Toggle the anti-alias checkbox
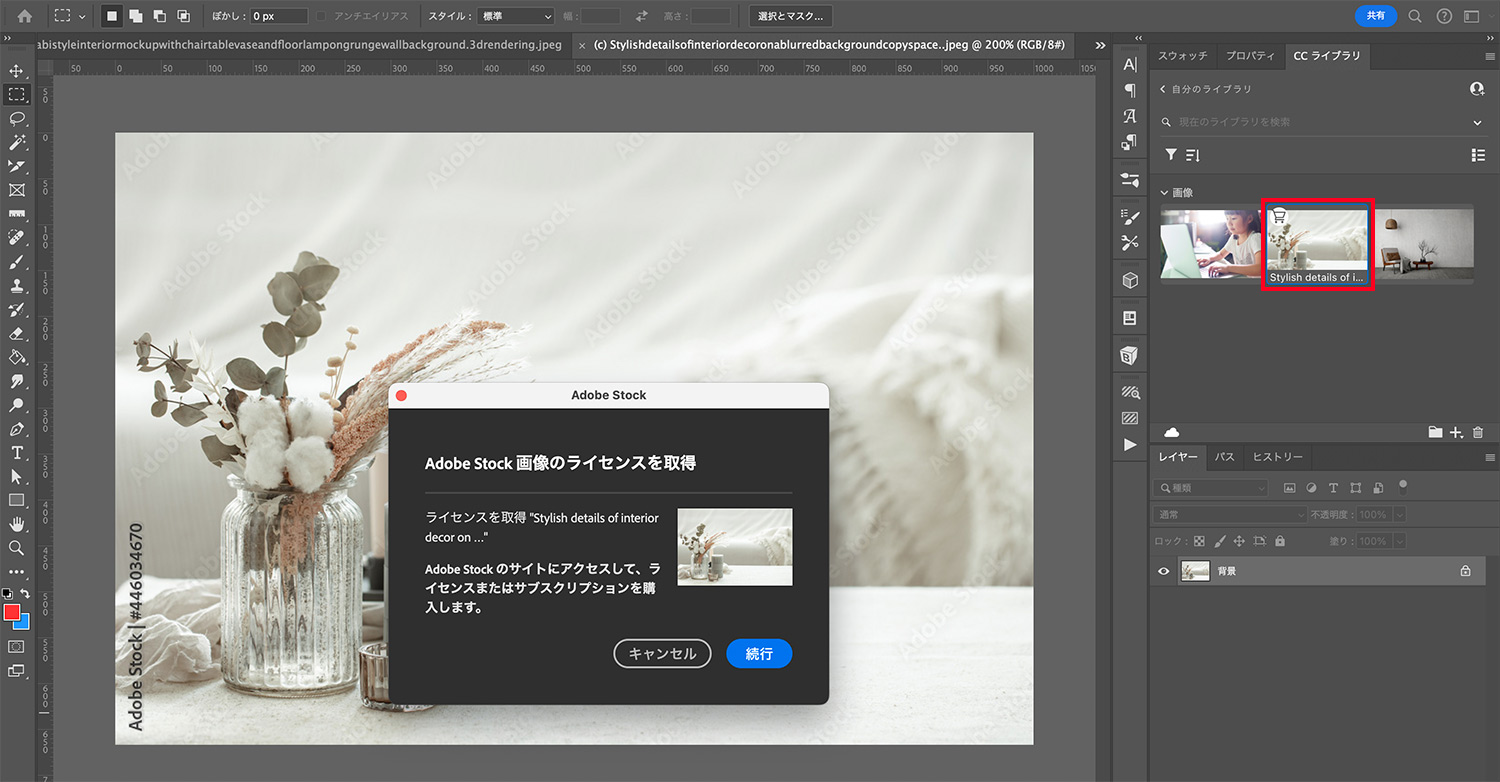The height and width of the screenshot is (782, 1500). pyautogui.click(x=321, y=16)
